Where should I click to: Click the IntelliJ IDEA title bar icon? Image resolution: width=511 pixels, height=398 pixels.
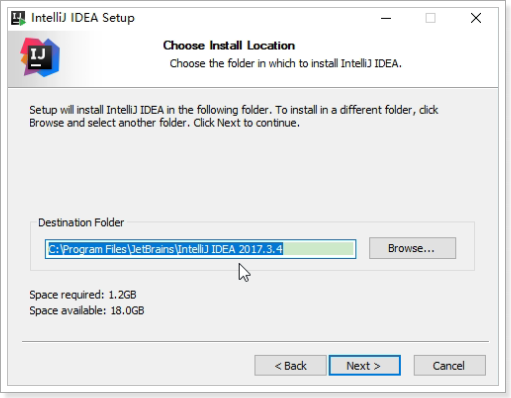[x=18, y=18]
